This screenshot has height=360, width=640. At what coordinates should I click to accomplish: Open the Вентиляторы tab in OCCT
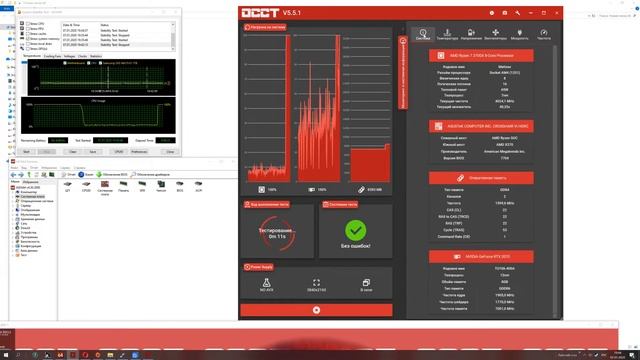496,34
